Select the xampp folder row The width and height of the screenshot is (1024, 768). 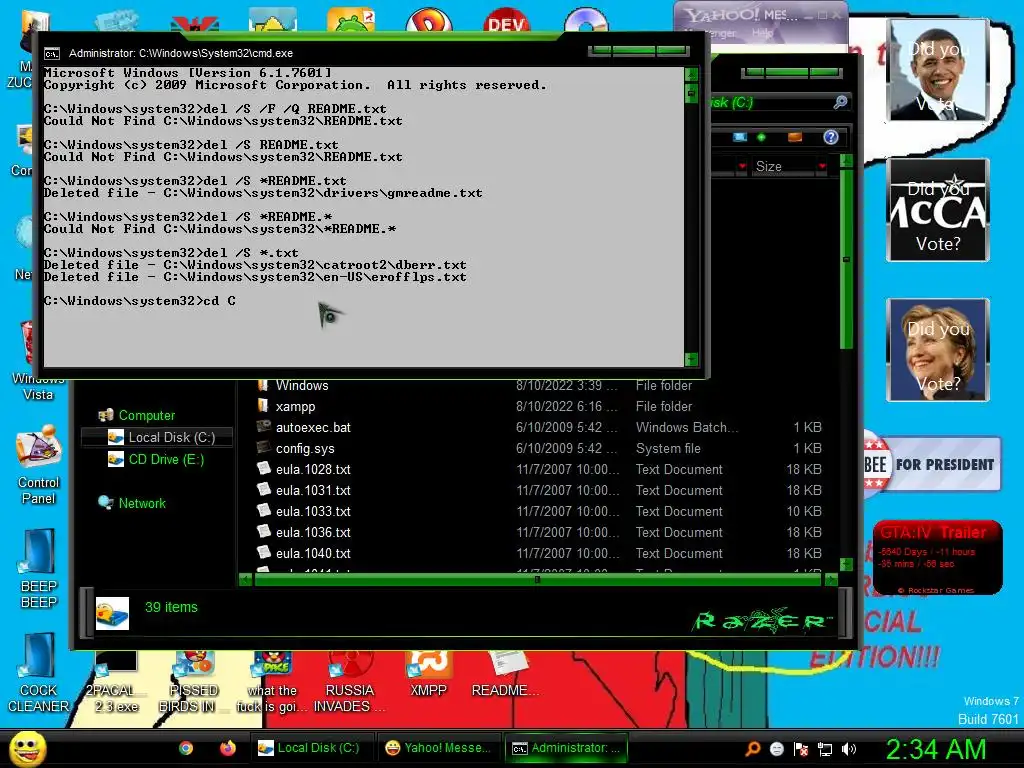(539, 406)
